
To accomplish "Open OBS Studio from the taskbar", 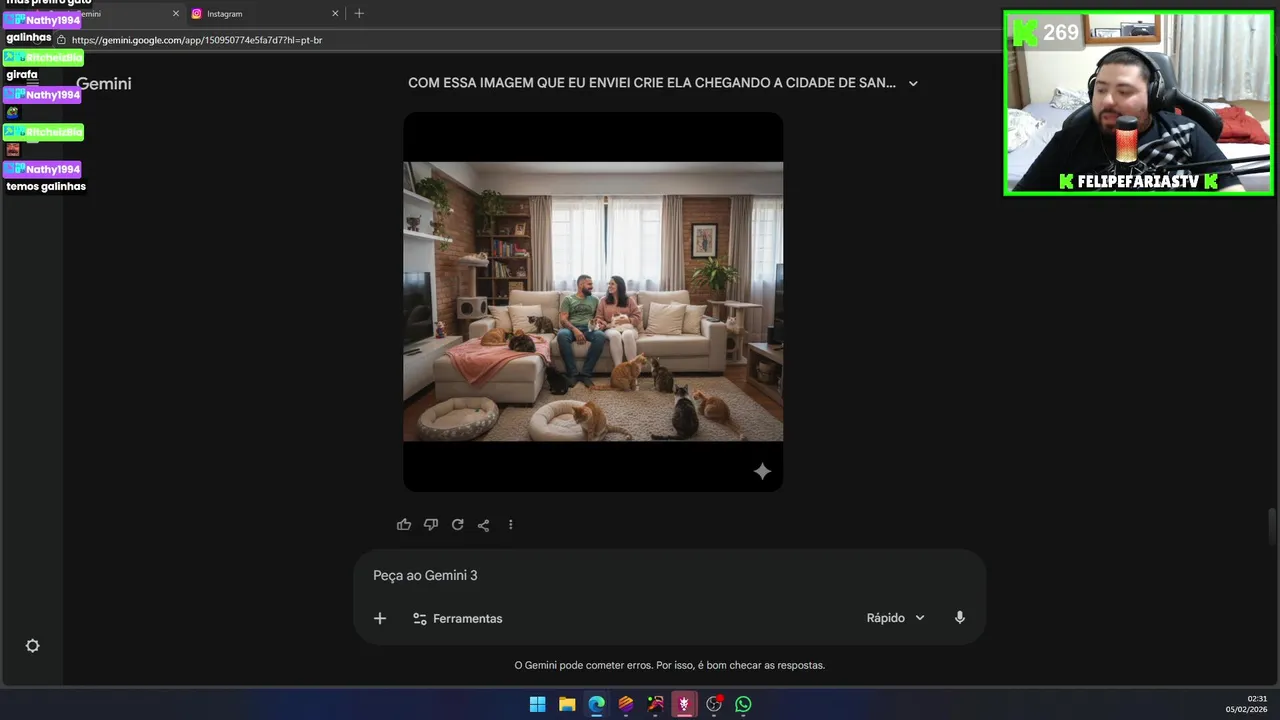I will tap(714, 704).
